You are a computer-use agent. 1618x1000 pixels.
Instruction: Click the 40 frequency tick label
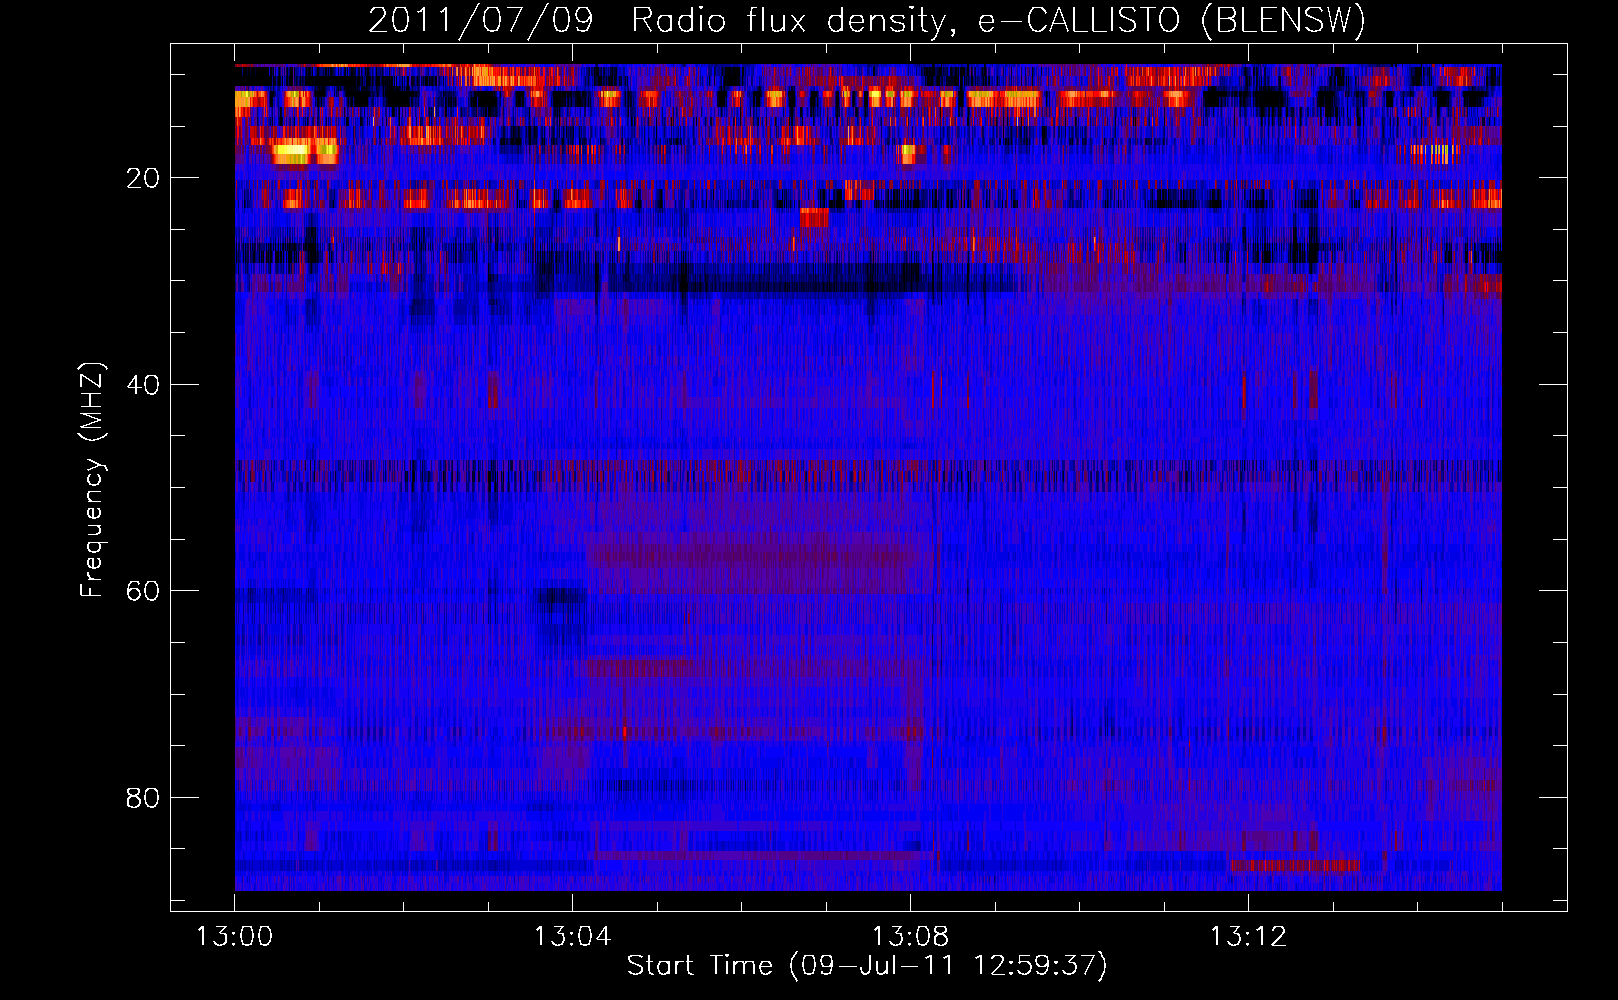click(x=143, y=385)
